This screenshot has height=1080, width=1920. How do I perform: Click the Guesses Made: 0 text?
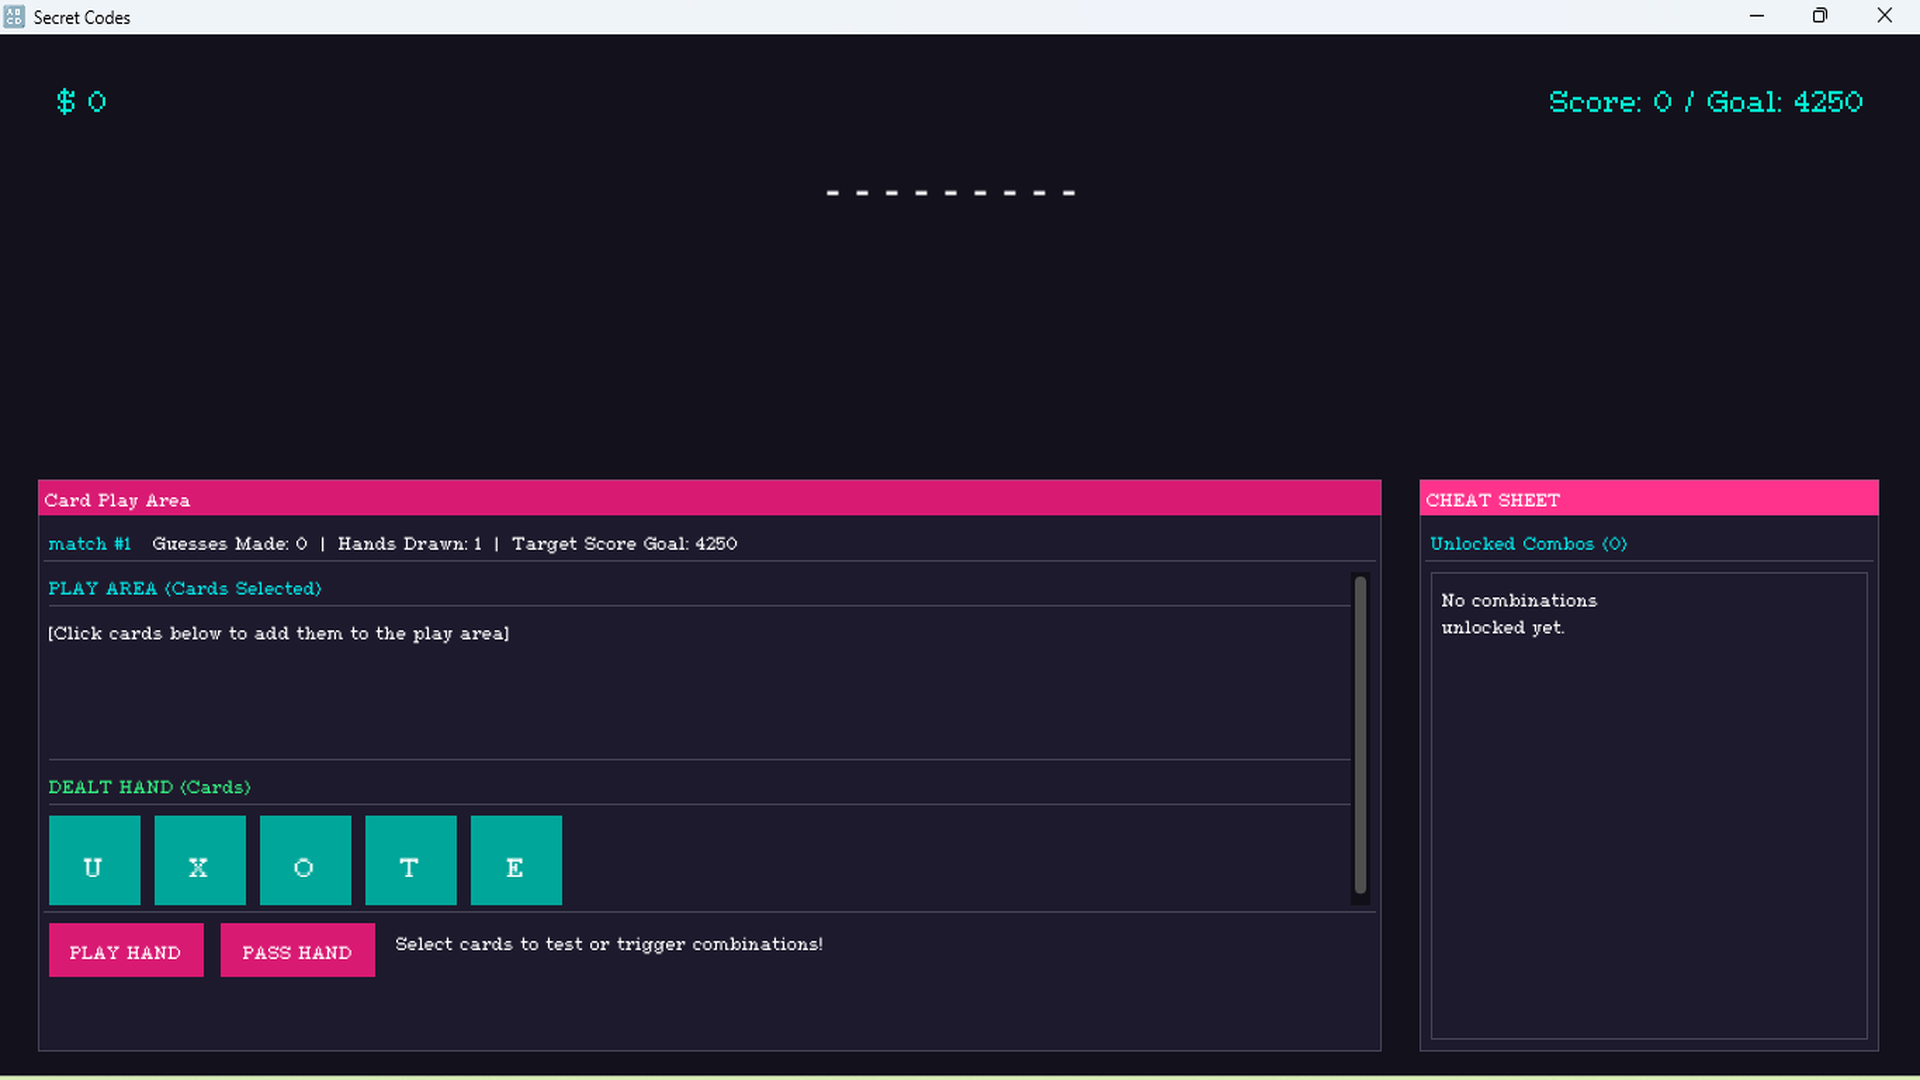click(229, 544)
